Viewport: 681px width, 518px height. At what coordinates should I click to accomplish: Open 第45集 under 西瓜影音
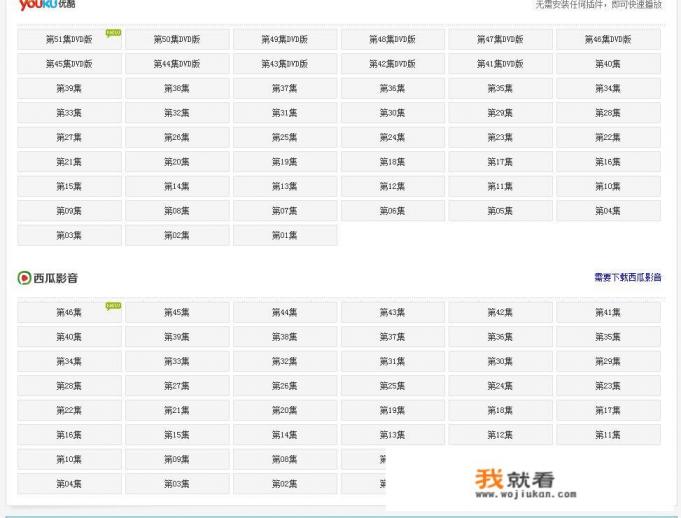tap(177, 313)
